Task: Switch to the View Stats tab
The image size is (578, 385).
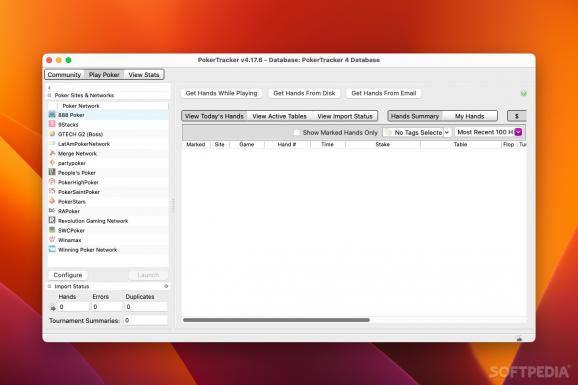Action: click(x=144, y=74)
